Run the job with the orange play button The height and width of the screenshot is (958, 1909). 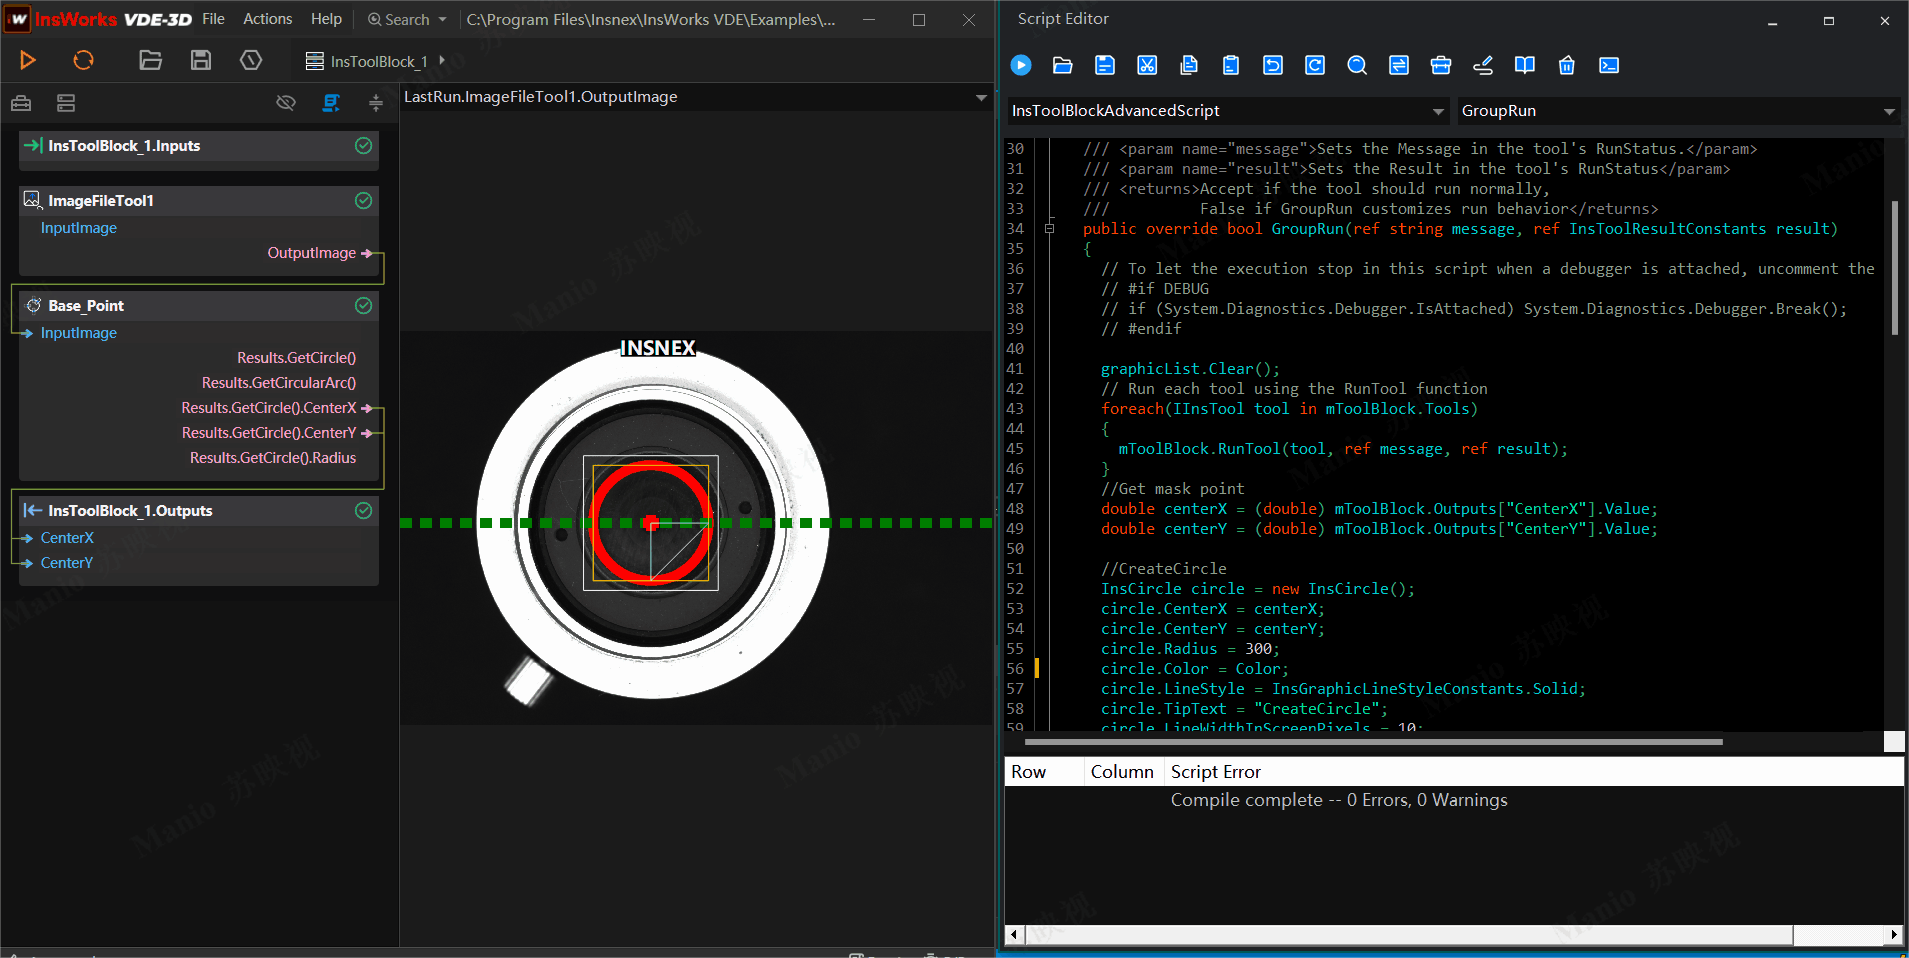28,61
